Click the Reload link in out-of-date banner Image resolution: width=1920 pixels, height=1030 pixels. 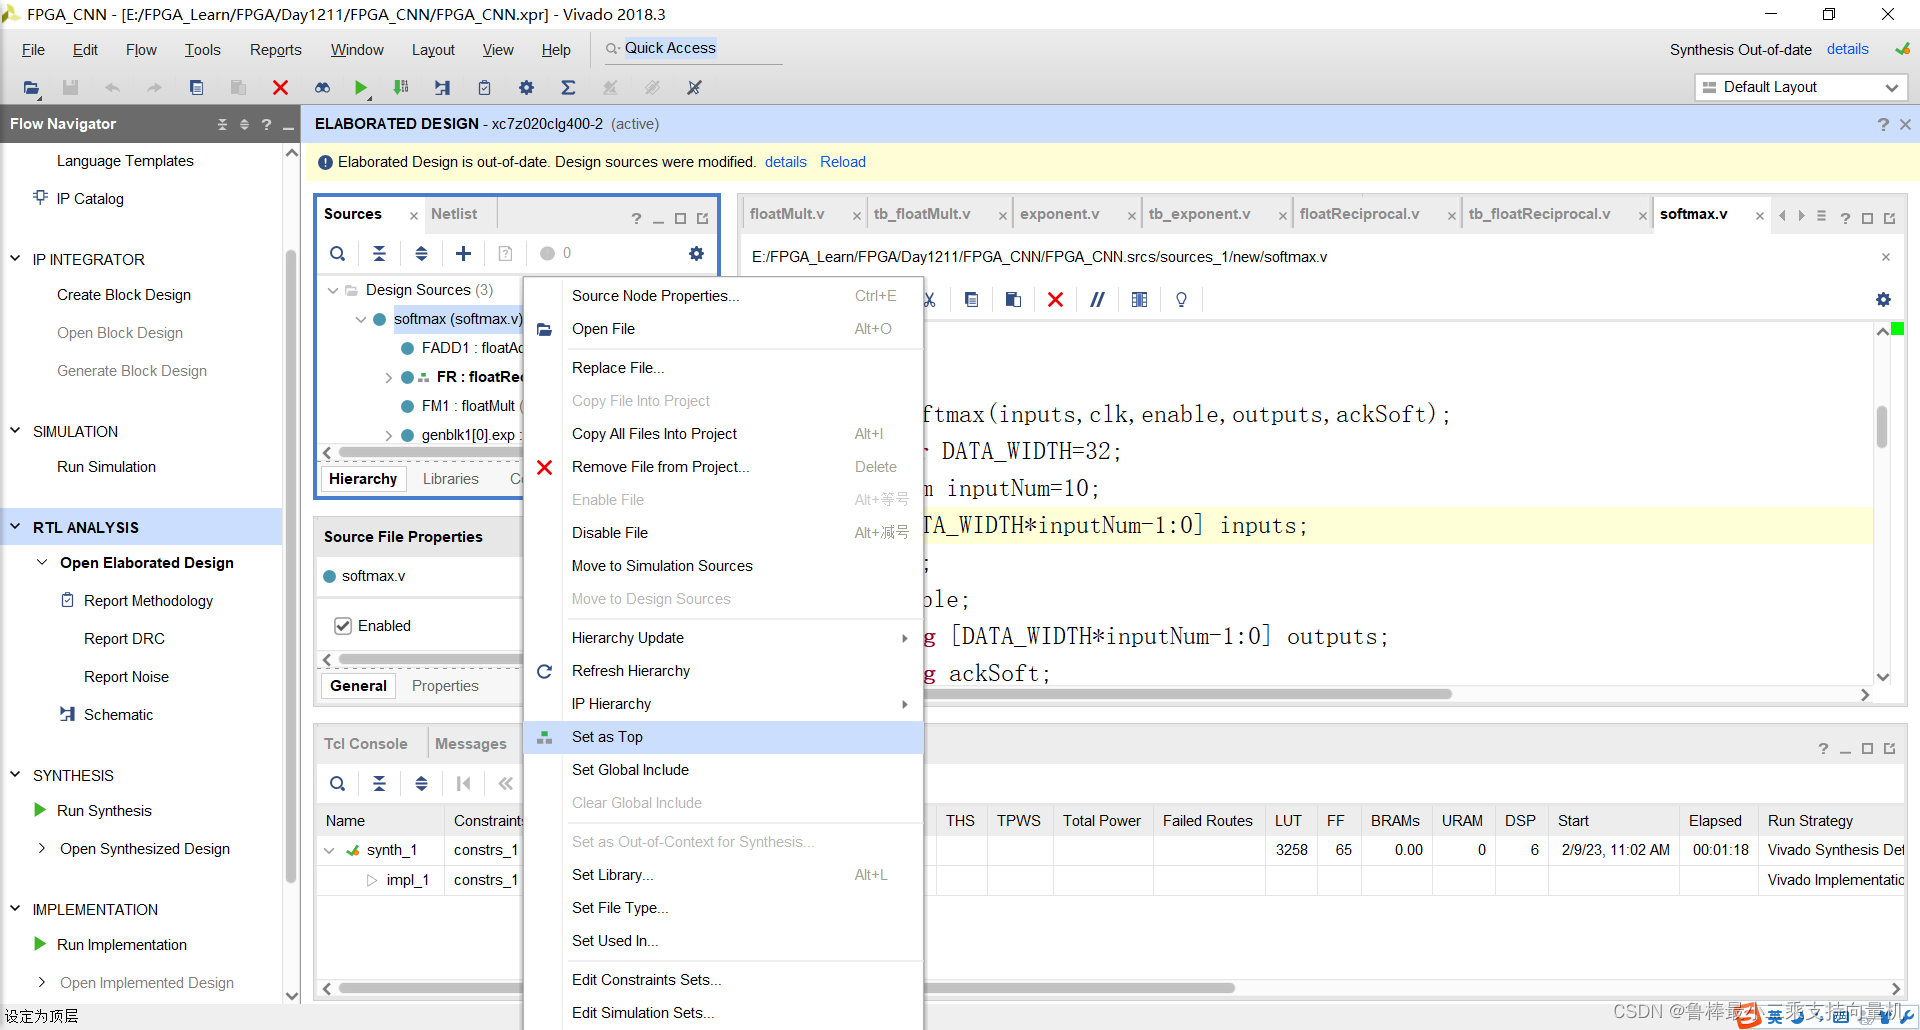(x=843, y=162)
